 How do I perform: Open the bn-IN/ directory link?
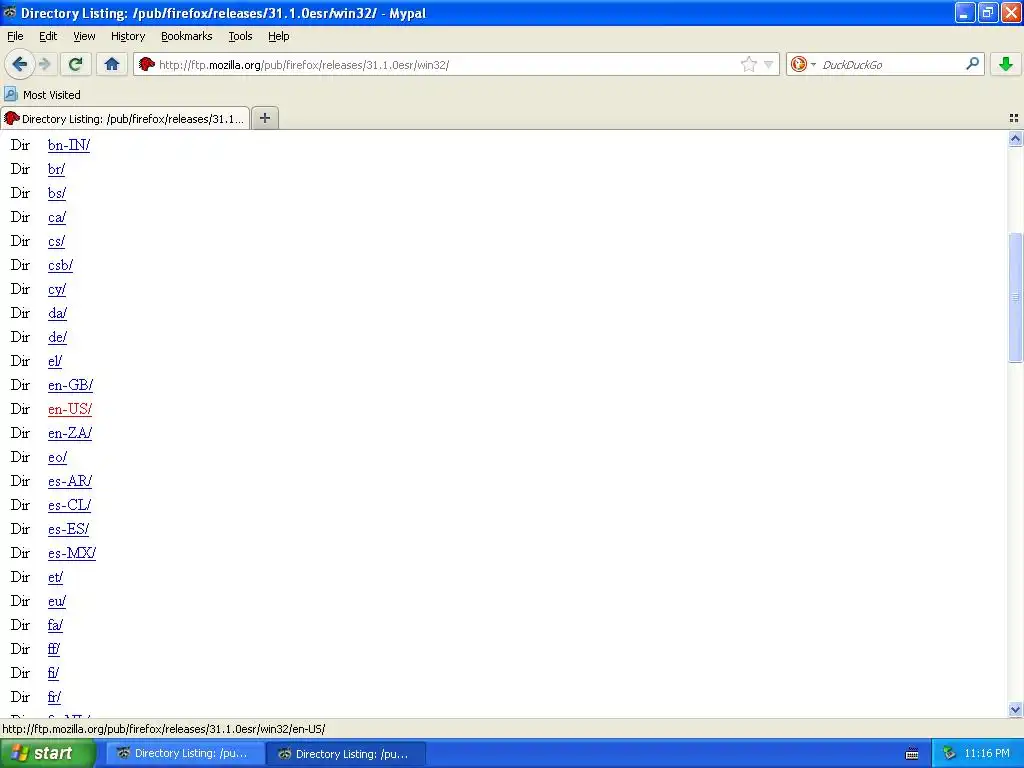click(x=69, y=145)
